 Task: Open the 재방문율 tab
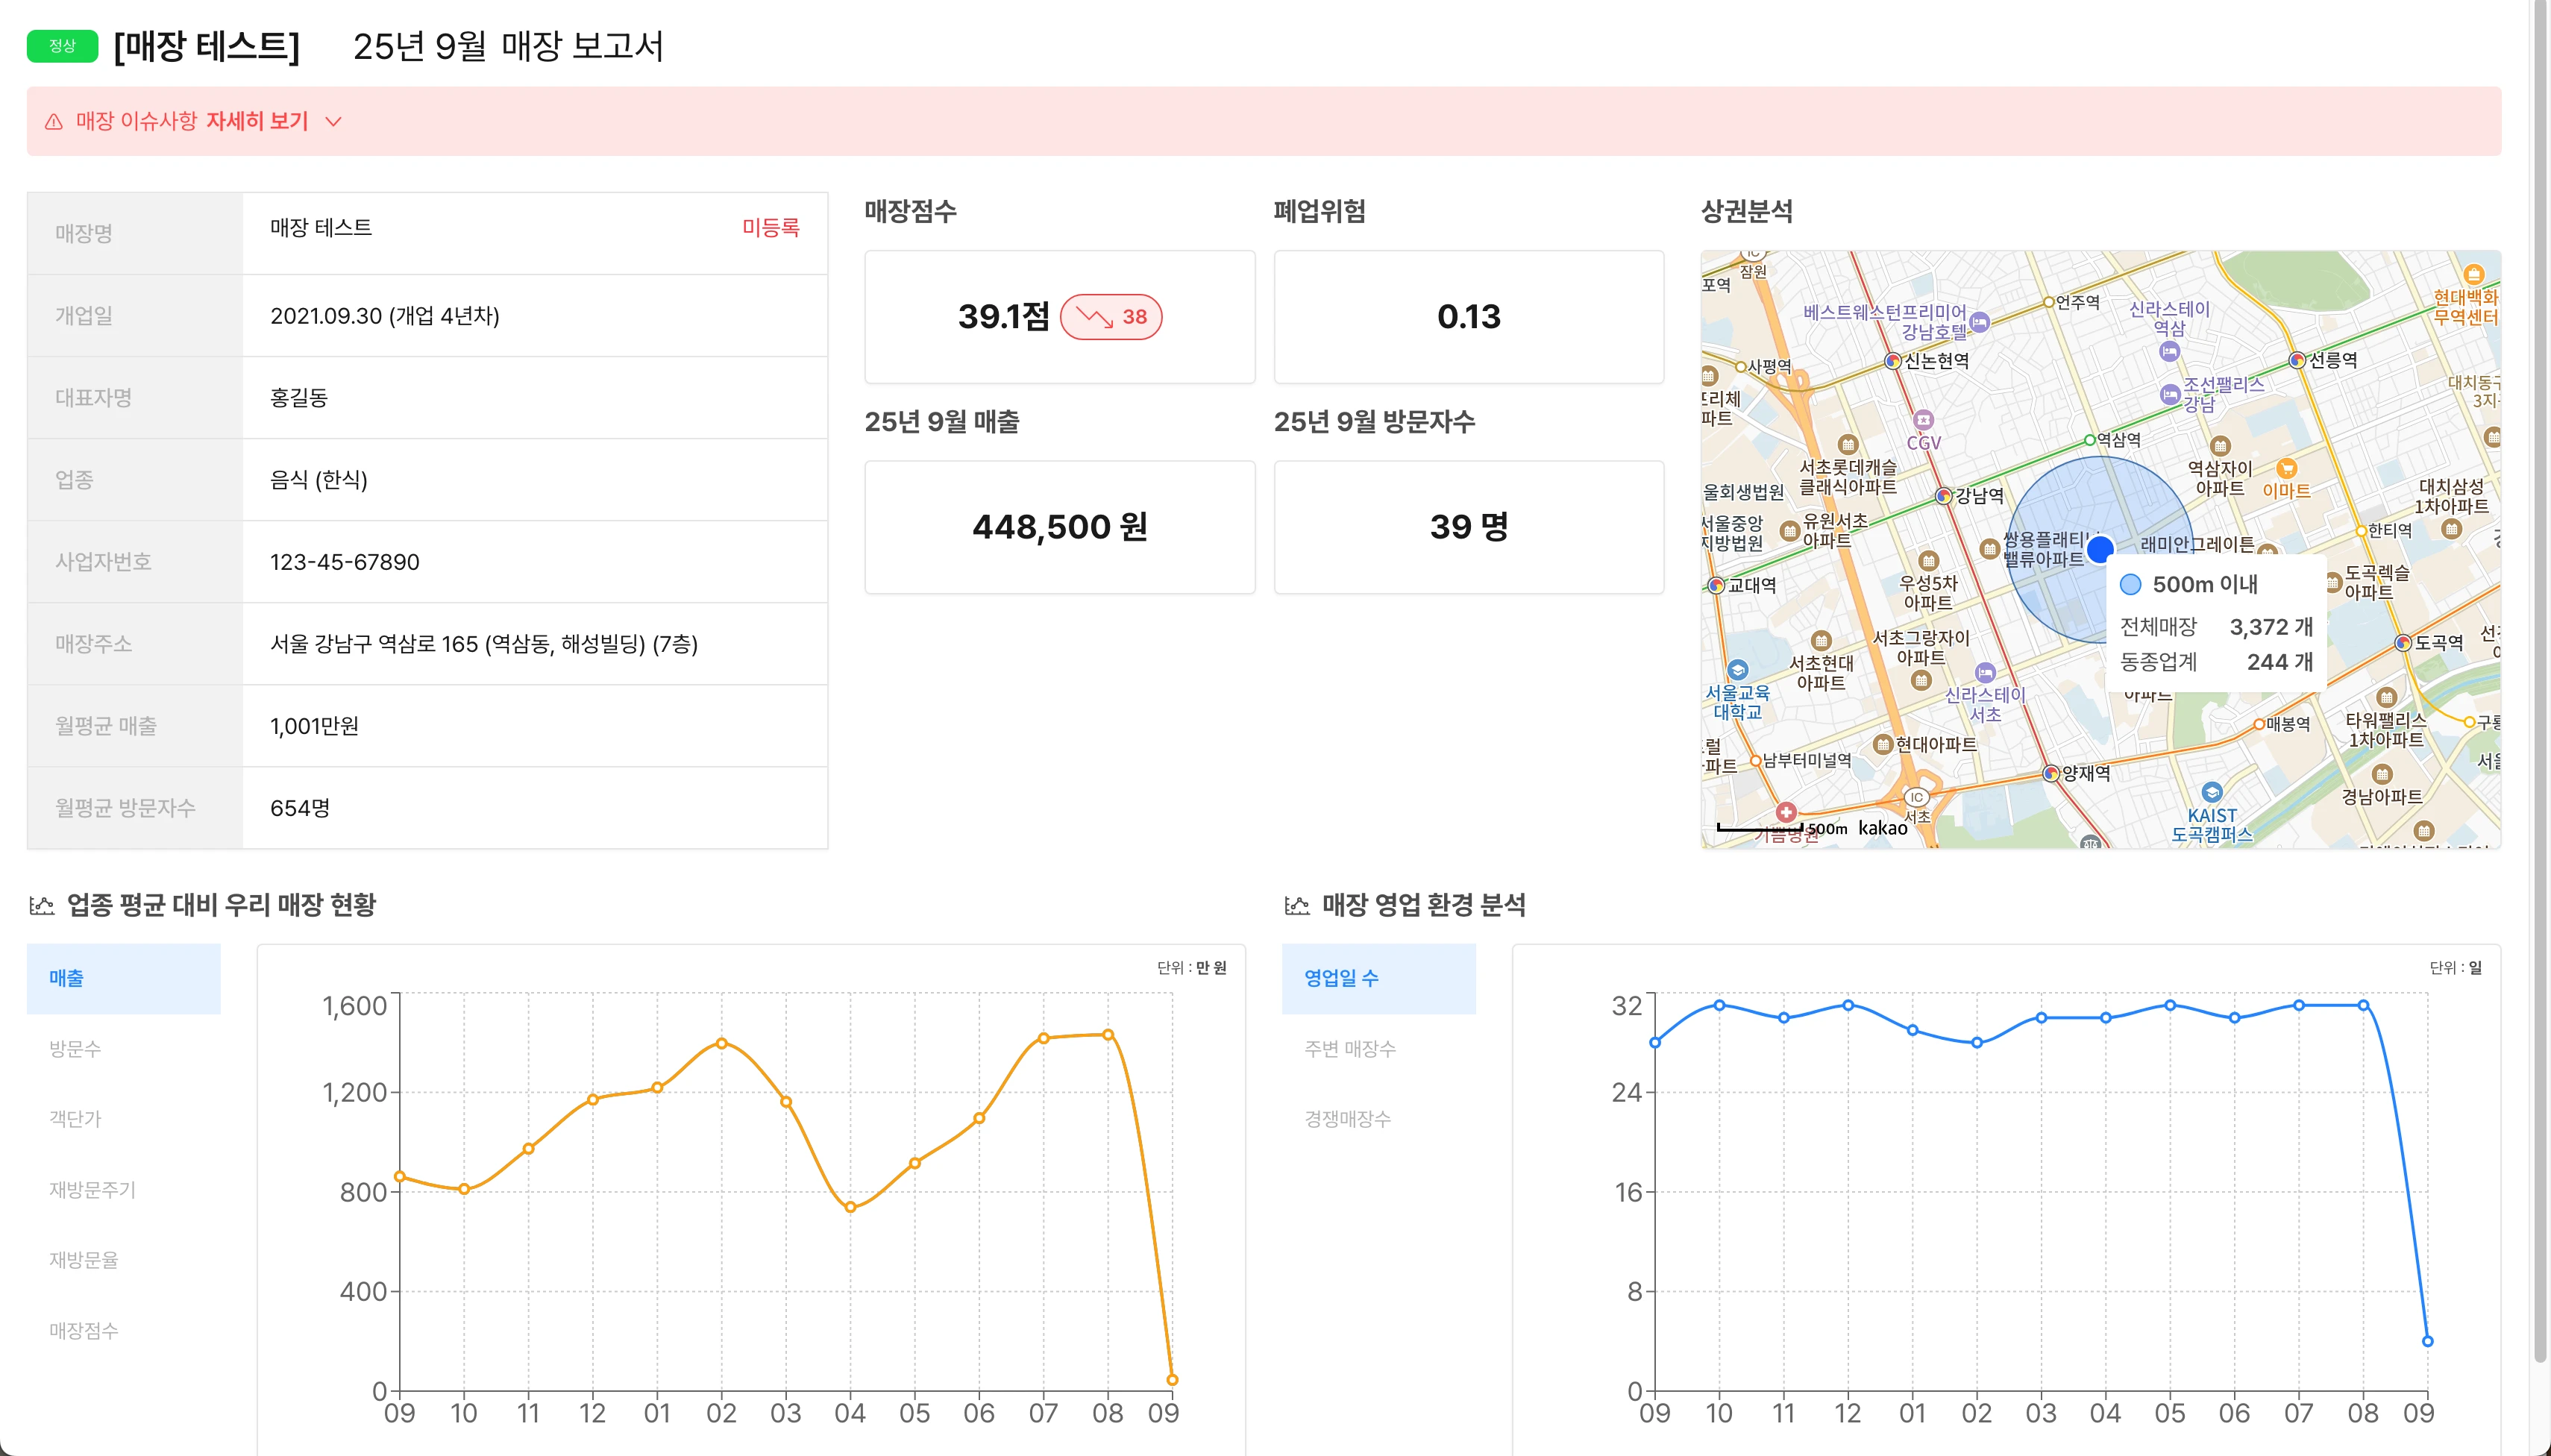coord(84,1260)
